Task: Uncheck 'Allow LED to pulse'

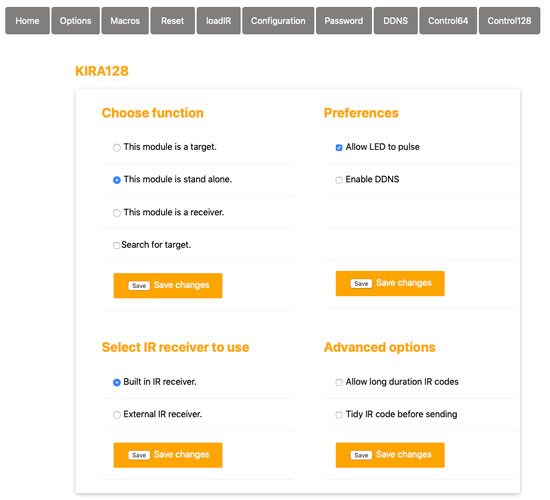Action: pyautogui.click(x=339, y=147)
